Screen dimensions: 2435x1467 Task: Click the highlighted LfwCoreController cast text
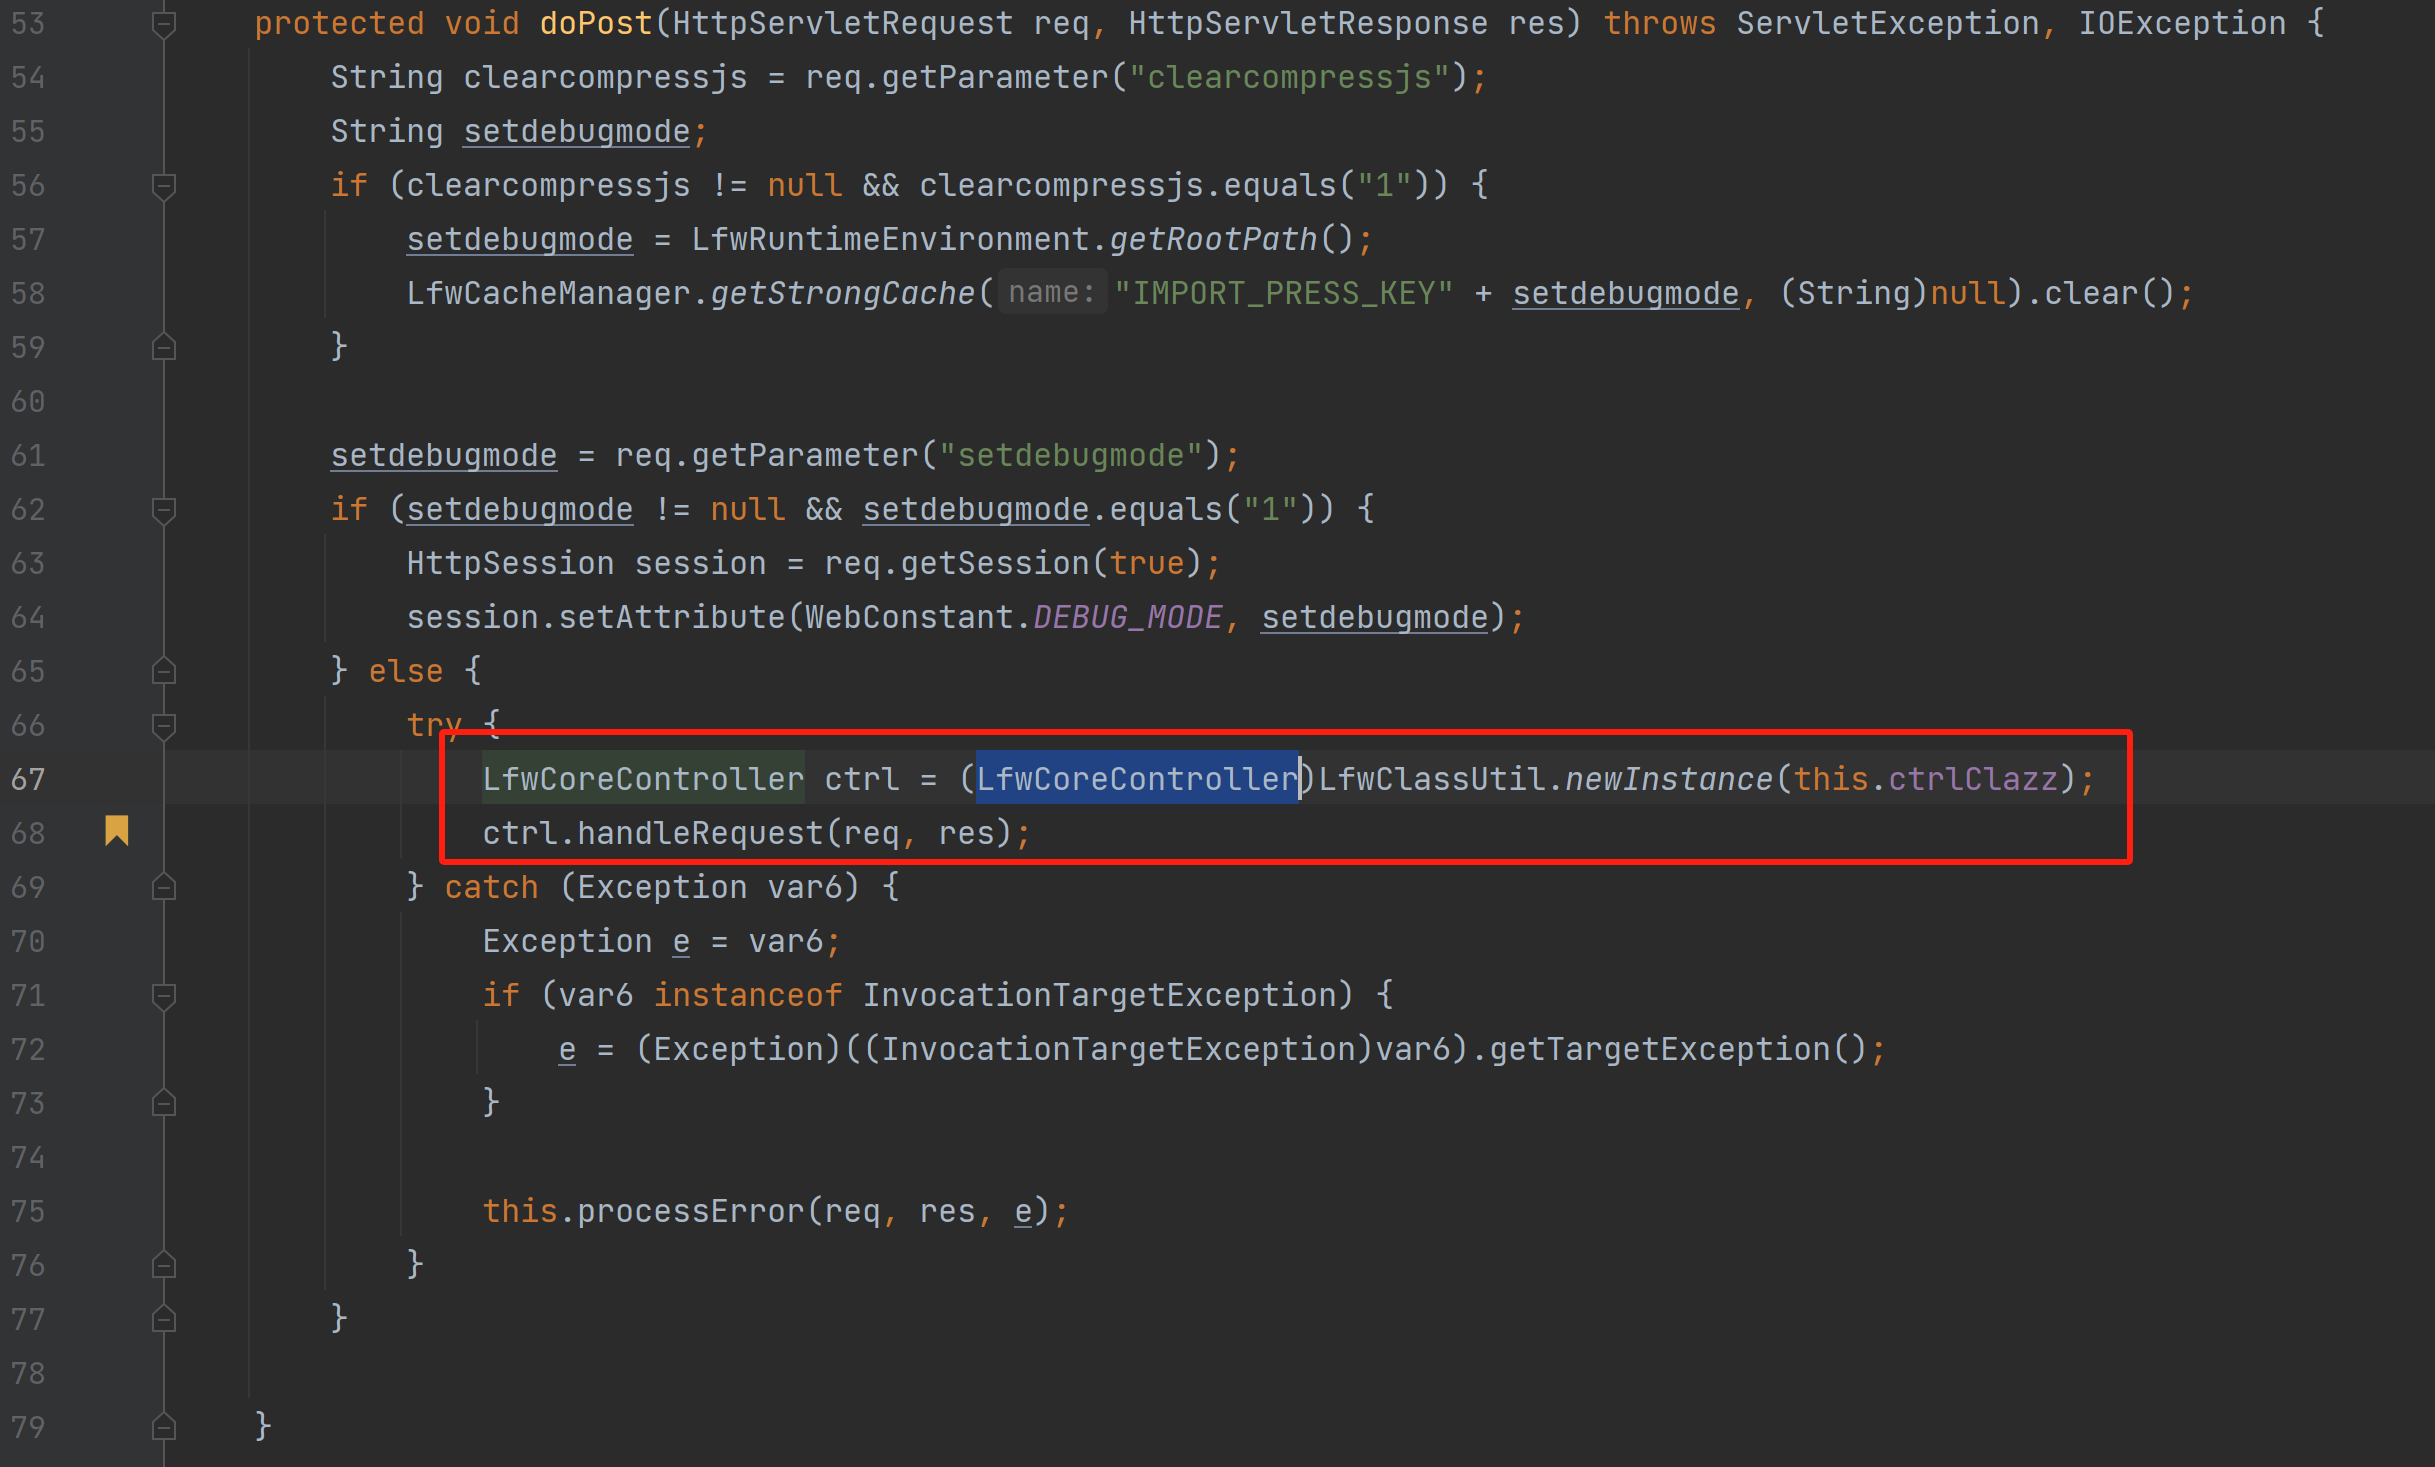pos(1137,779)
